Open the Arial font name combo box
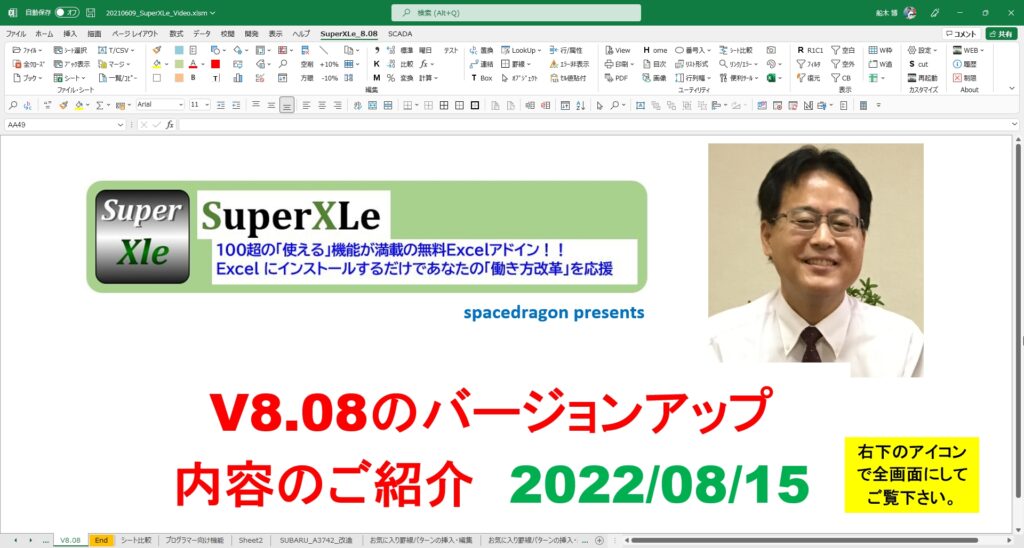This screenshot has height=548, width=1024. tap(160, 105)
